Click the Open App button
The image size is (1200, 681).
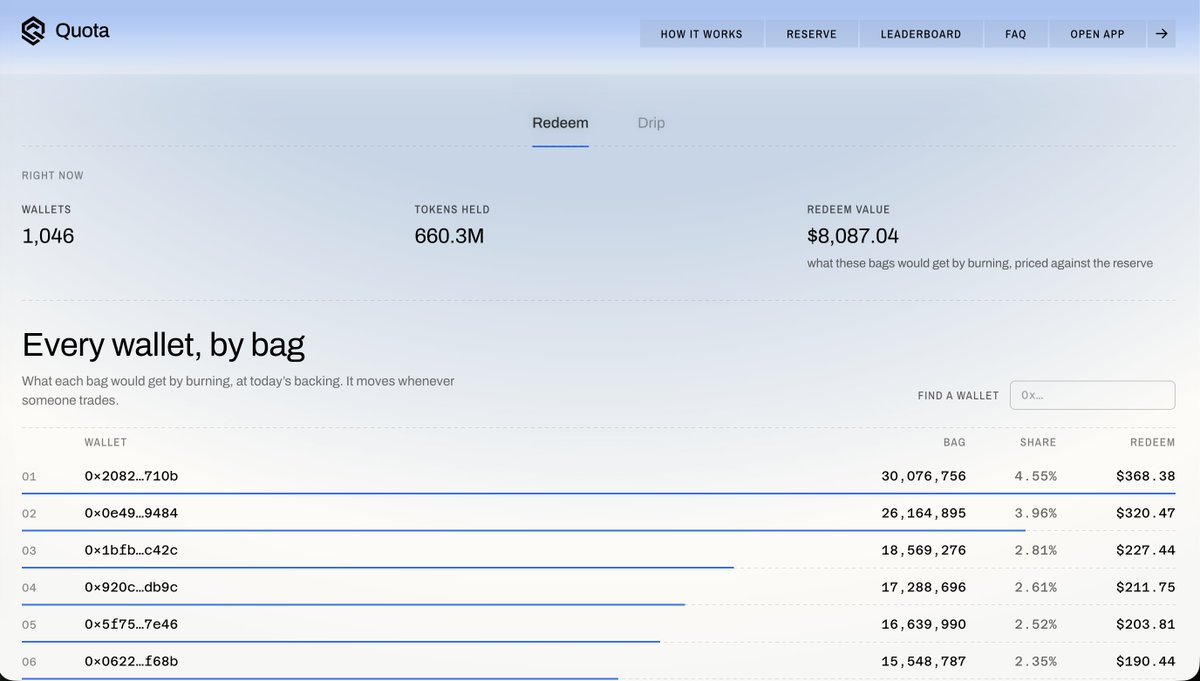1097,34
